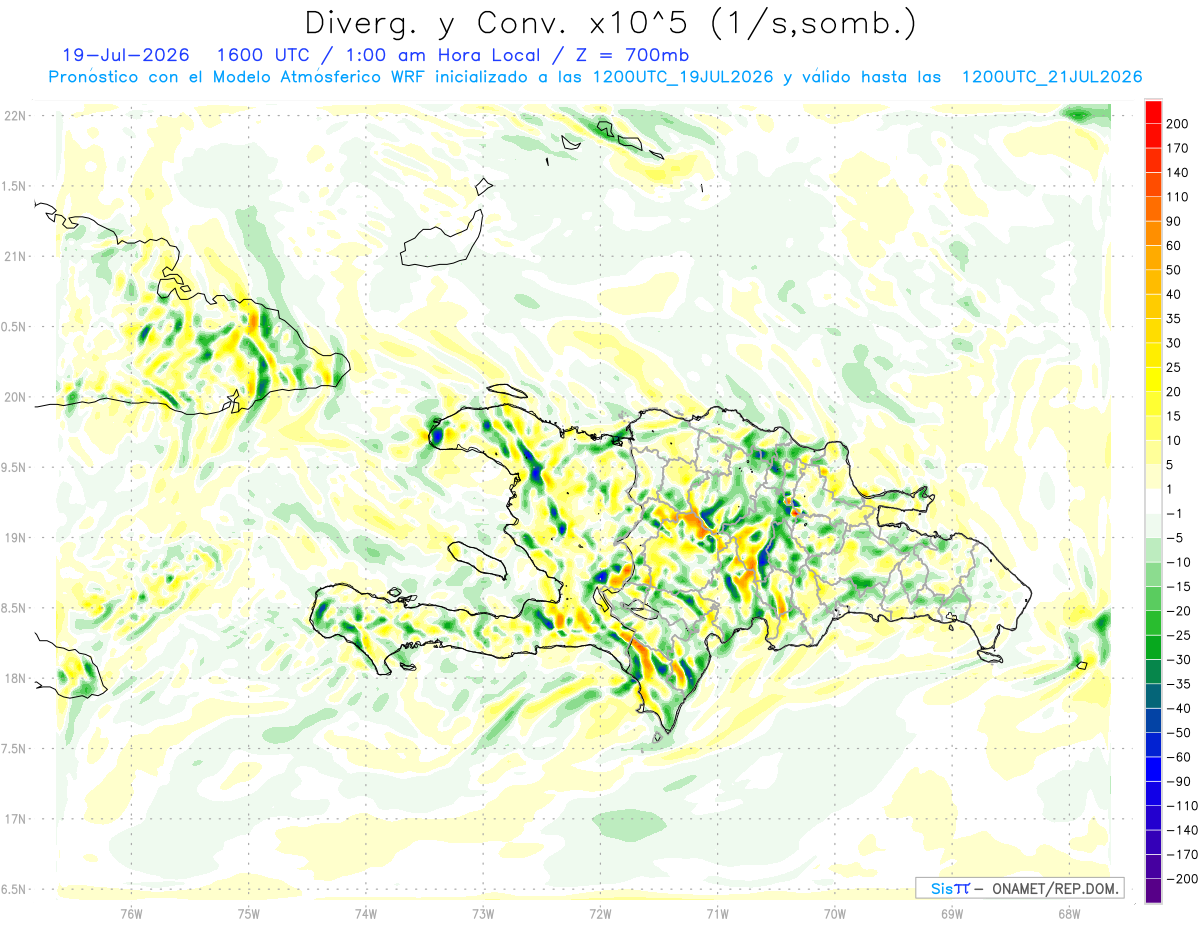Click the "72W" longitude axis label
Image resolution: width=1200 pixels, height=927 pixels.
coord(600,913)
